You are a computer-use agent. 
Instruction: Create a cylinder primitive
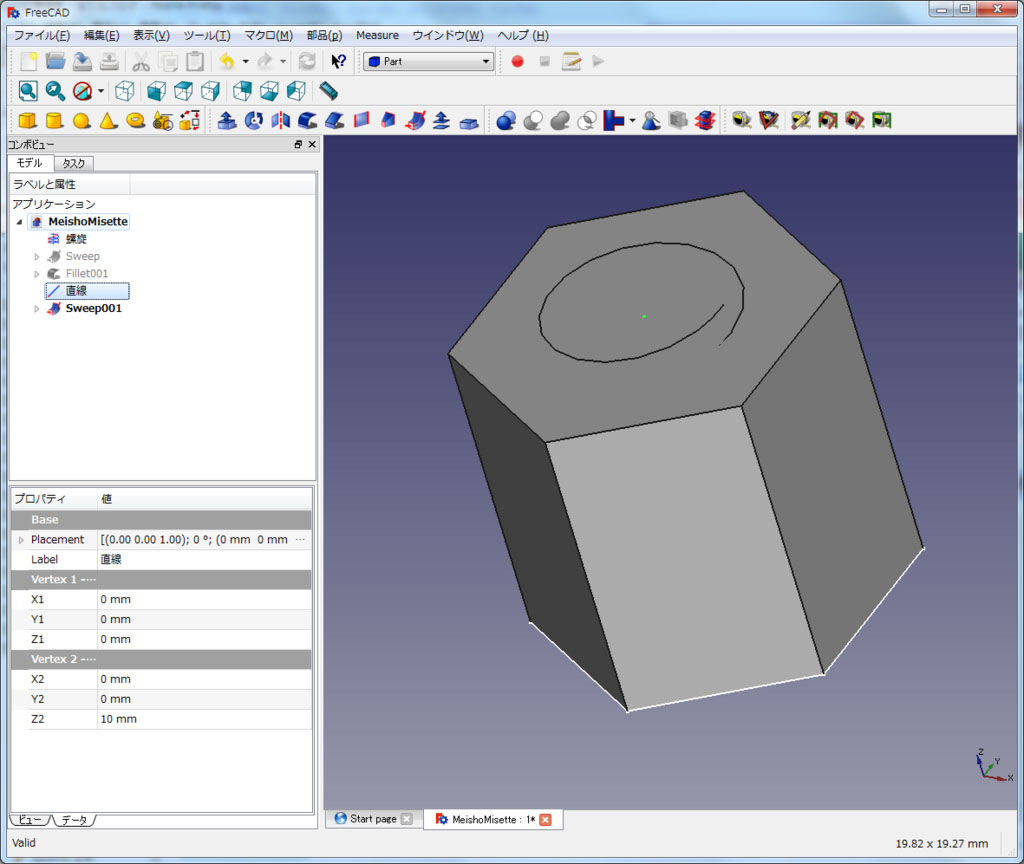point(55,120)
